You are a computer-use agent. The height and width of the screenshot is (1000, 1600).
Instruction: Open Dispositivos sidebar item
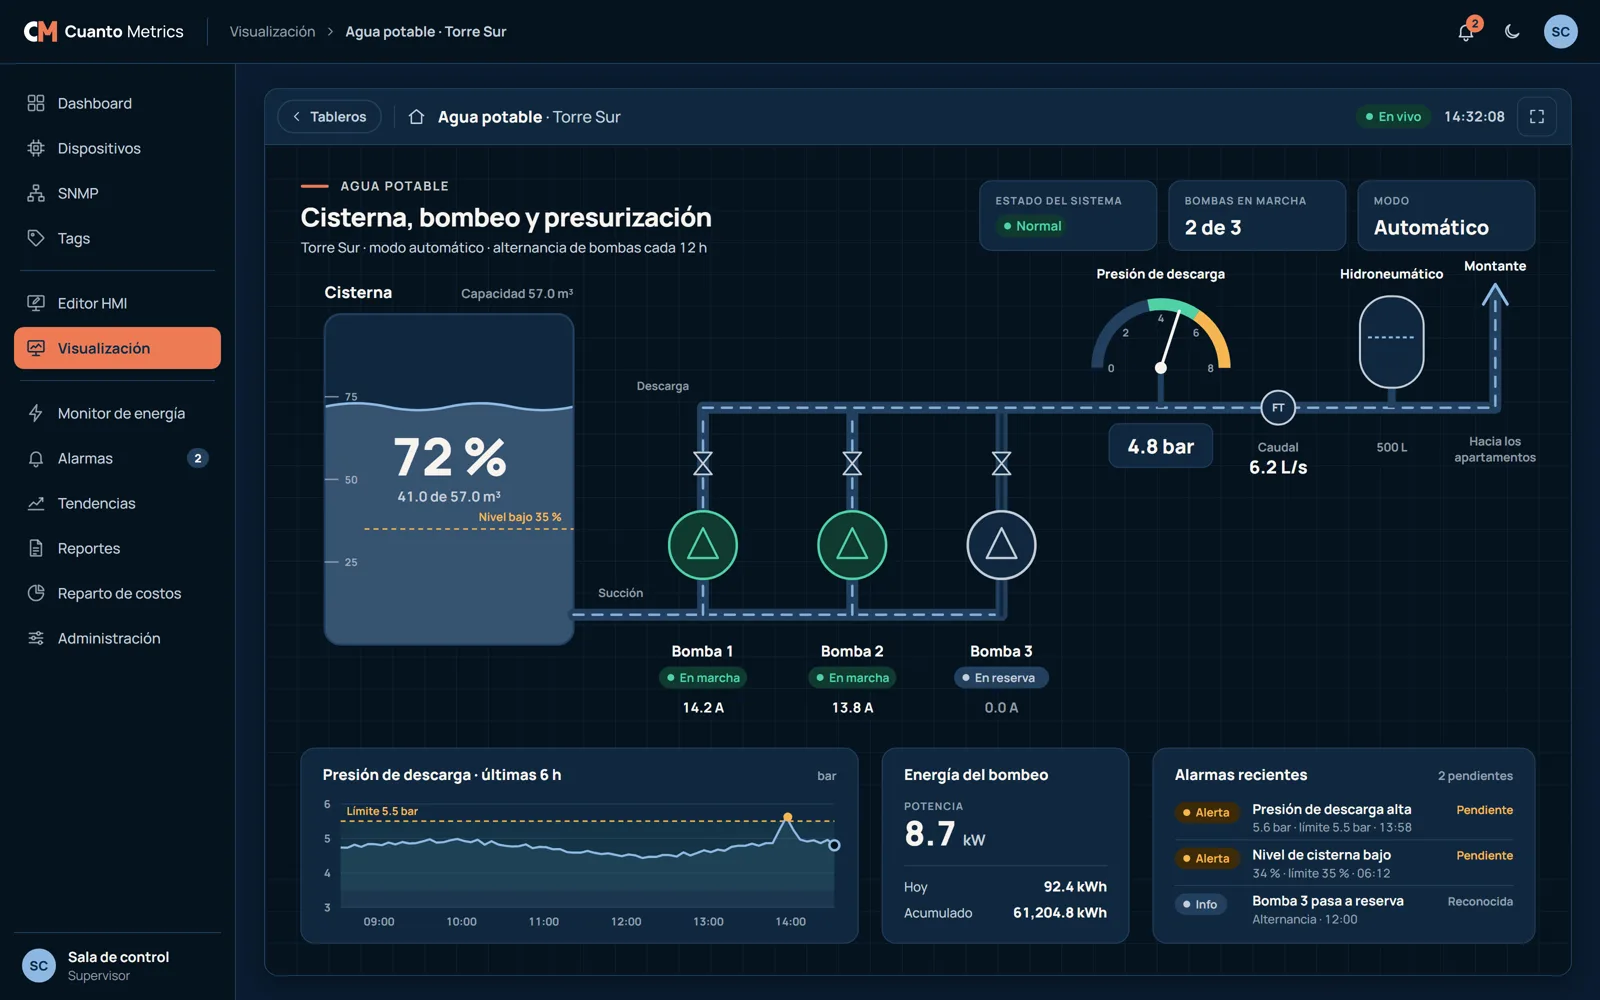[117, 148]
